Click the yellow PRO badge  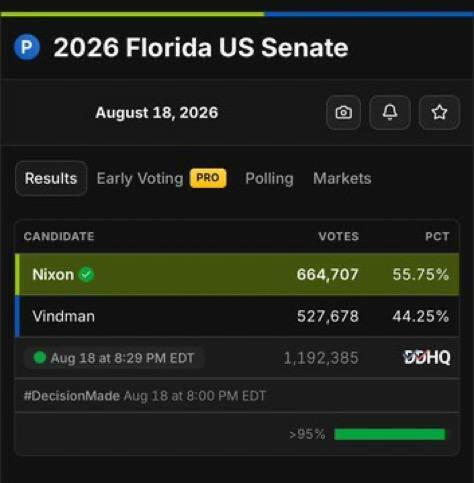(x=208, y=178)
